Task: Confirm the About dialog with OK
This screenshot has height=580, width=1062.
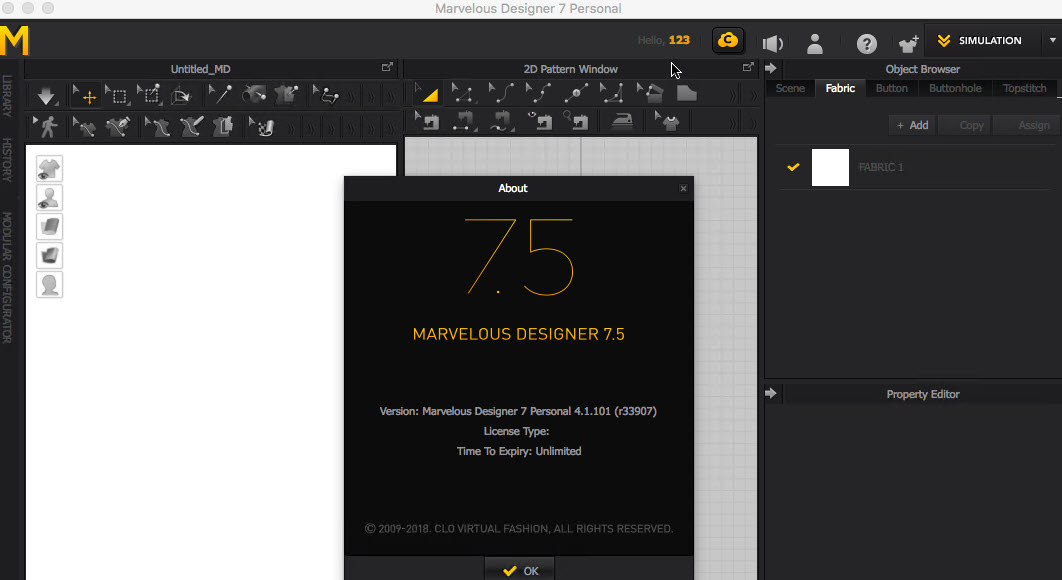Action: click(520, 571)
